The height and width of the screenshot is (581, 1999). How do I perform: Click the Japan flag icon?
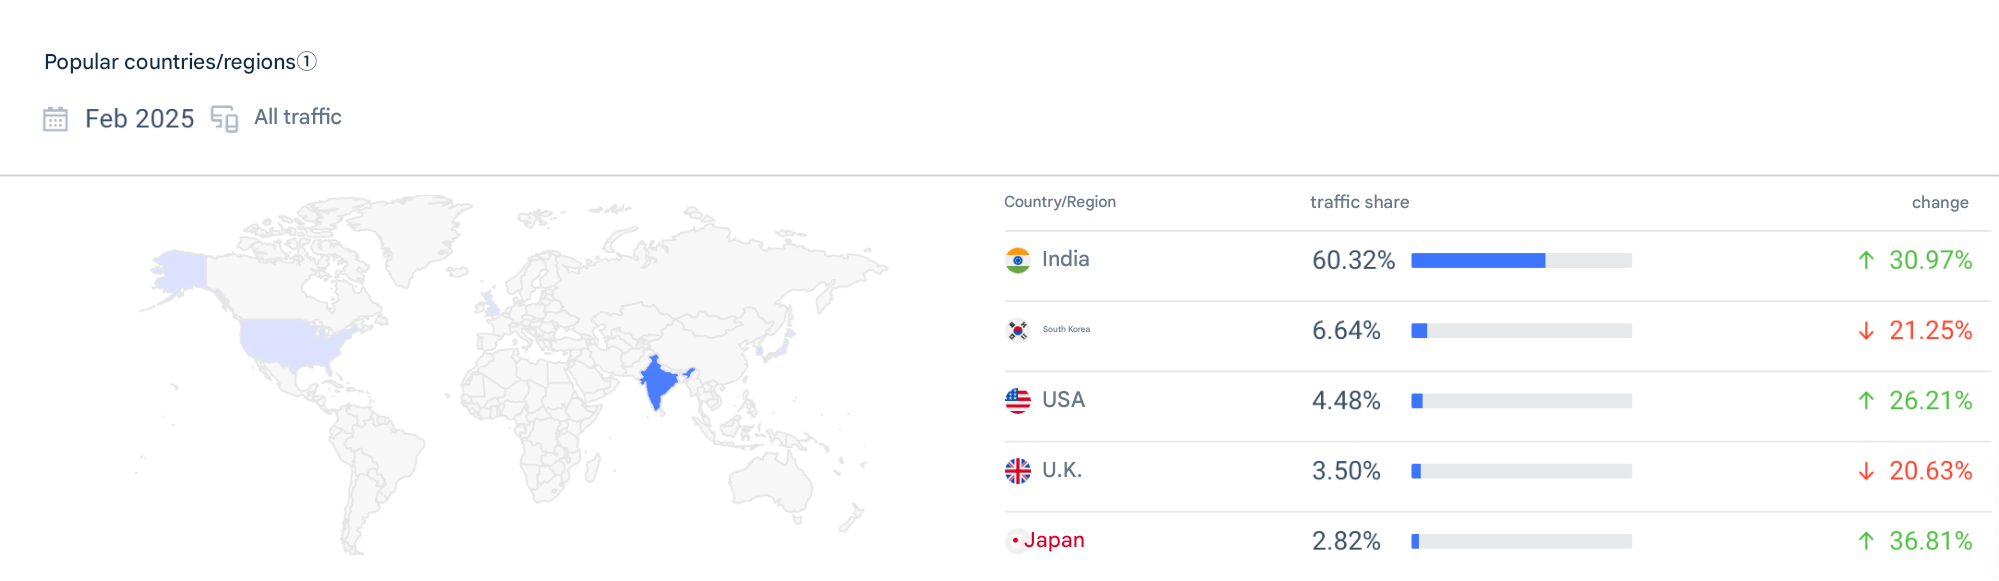(1015, 540)
